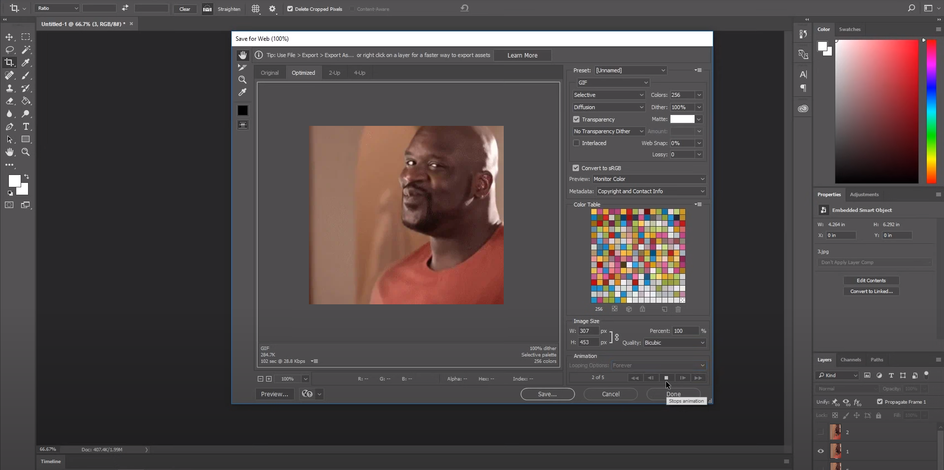This screenshot has width=944, height=470.
Task: Select the Dodge tool
Action: click(26, 114)
